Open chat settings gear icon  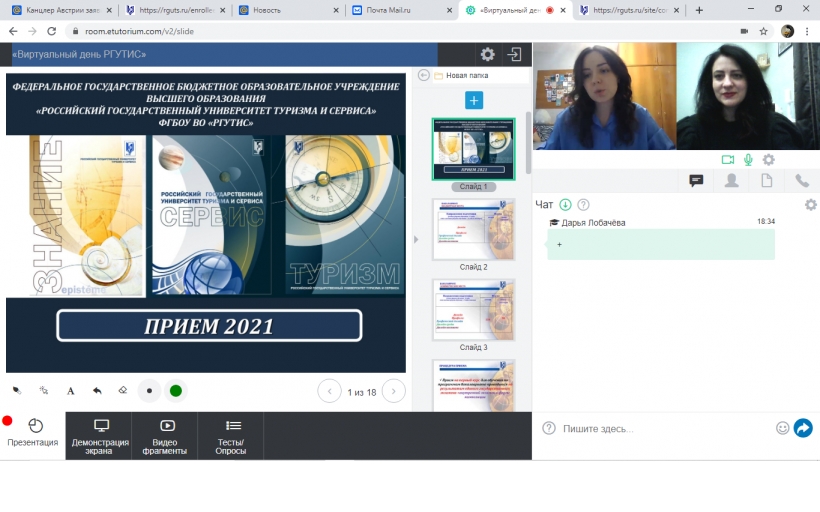click(x=811, y=204)
